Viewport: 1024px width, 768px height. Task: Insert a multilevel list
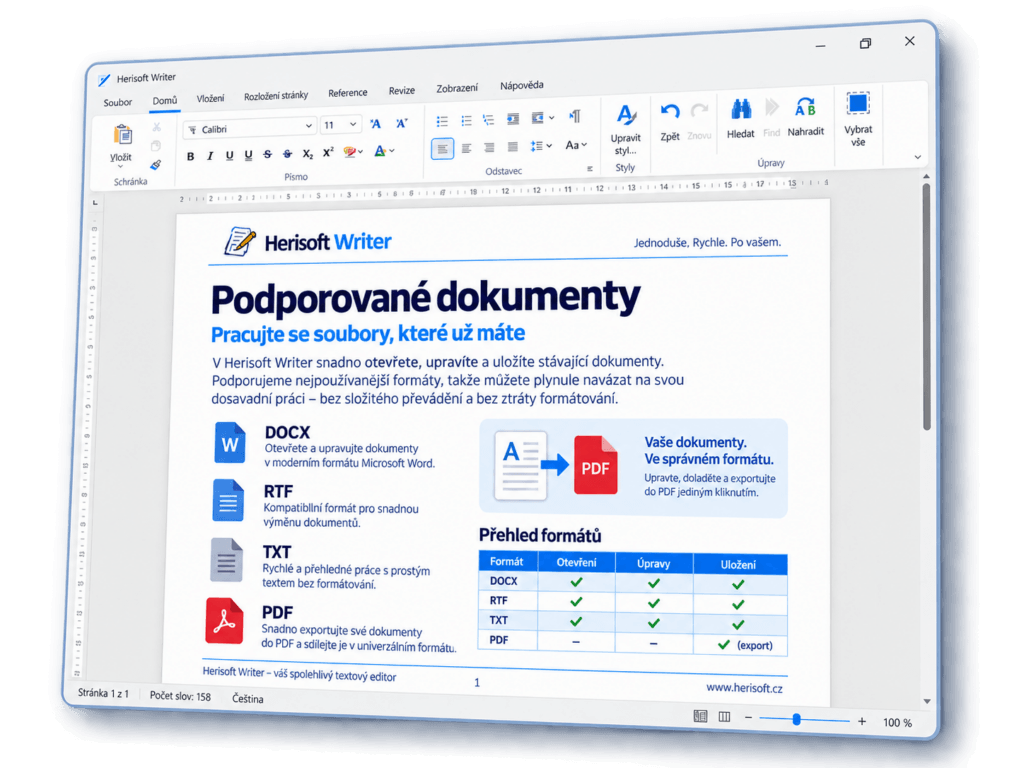488,120
